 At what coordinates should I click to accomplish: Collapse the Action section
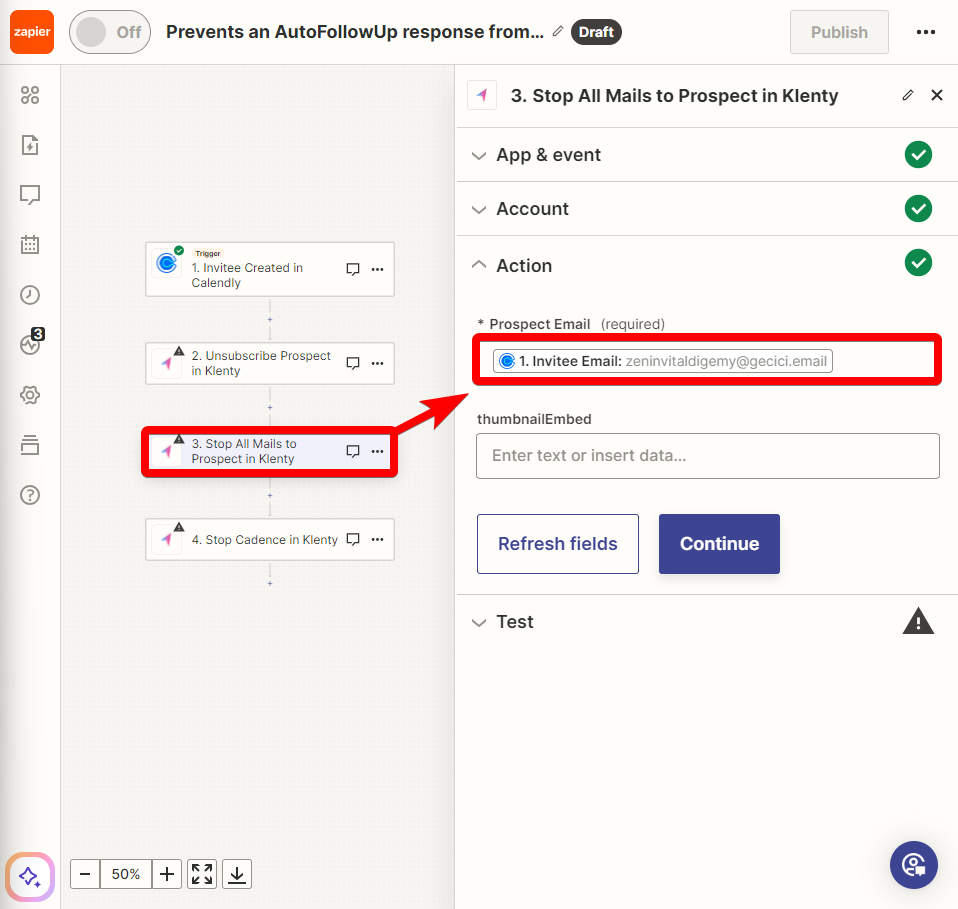pos(707,265)
